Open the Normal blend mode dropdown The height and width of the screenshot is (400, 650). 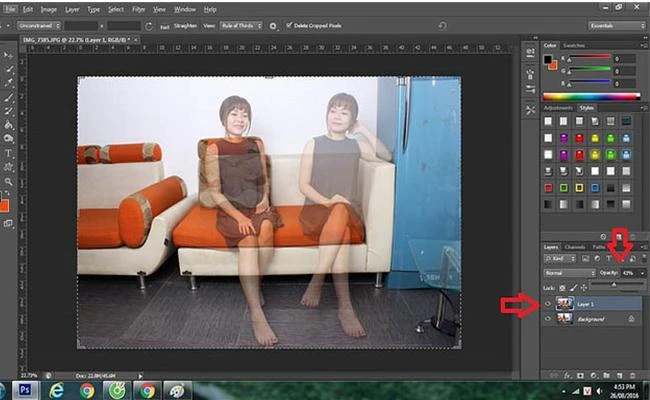(x=568, y=272)
